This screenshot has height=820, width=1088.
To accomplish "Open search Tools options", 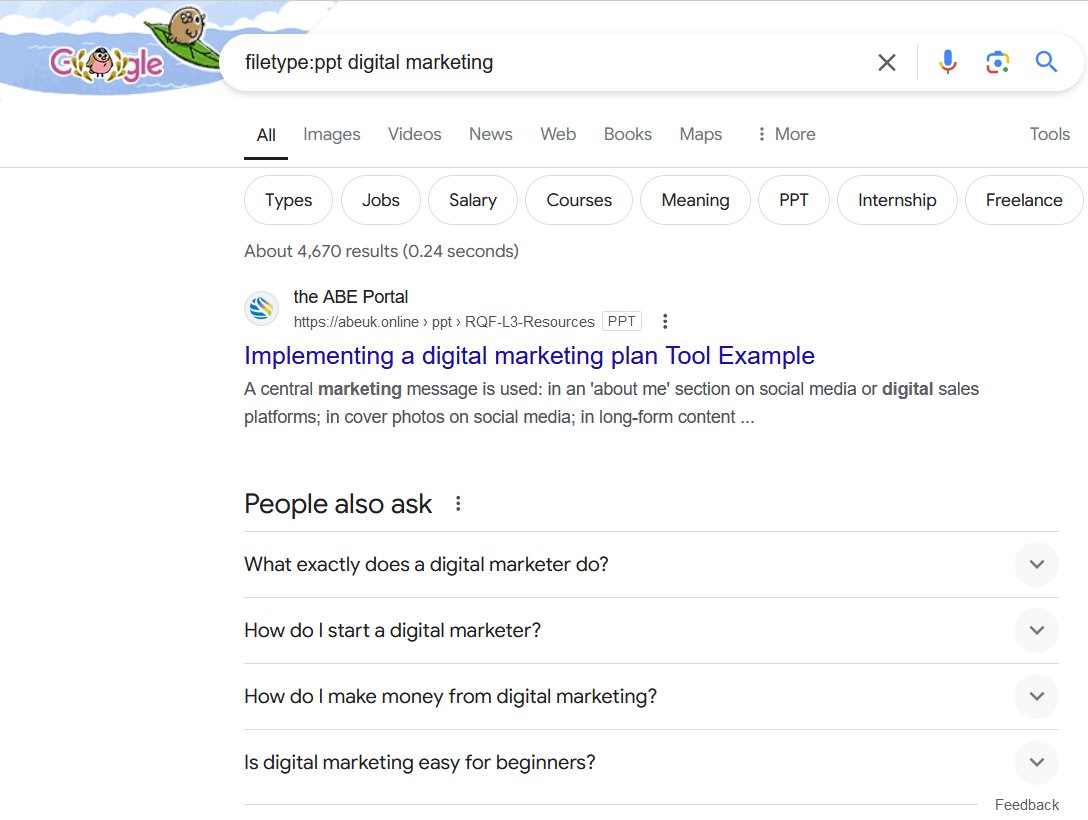I will (x=1049, y=134).
